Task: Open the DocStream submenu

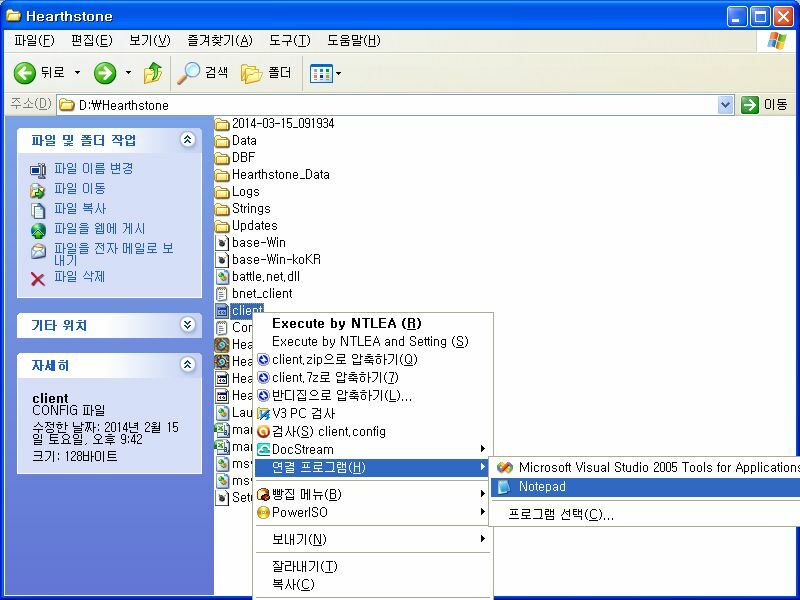Action: click(373, 449)
